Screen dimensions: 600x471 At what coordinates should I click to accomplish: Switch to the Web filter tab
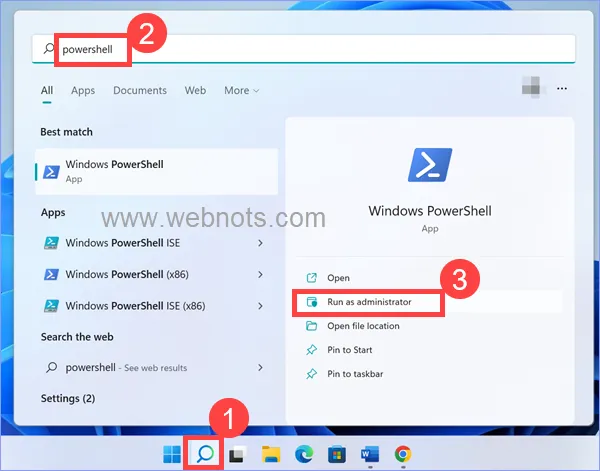[x=195, y=90]
